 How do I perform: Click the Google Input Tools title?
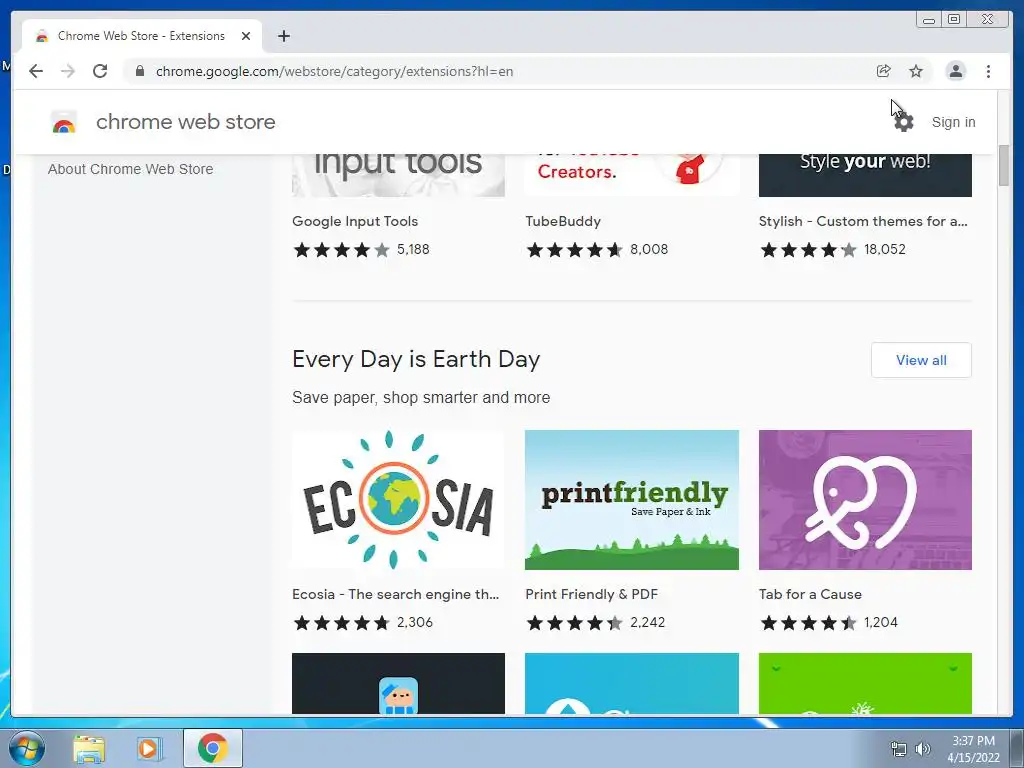coord(355,221)
